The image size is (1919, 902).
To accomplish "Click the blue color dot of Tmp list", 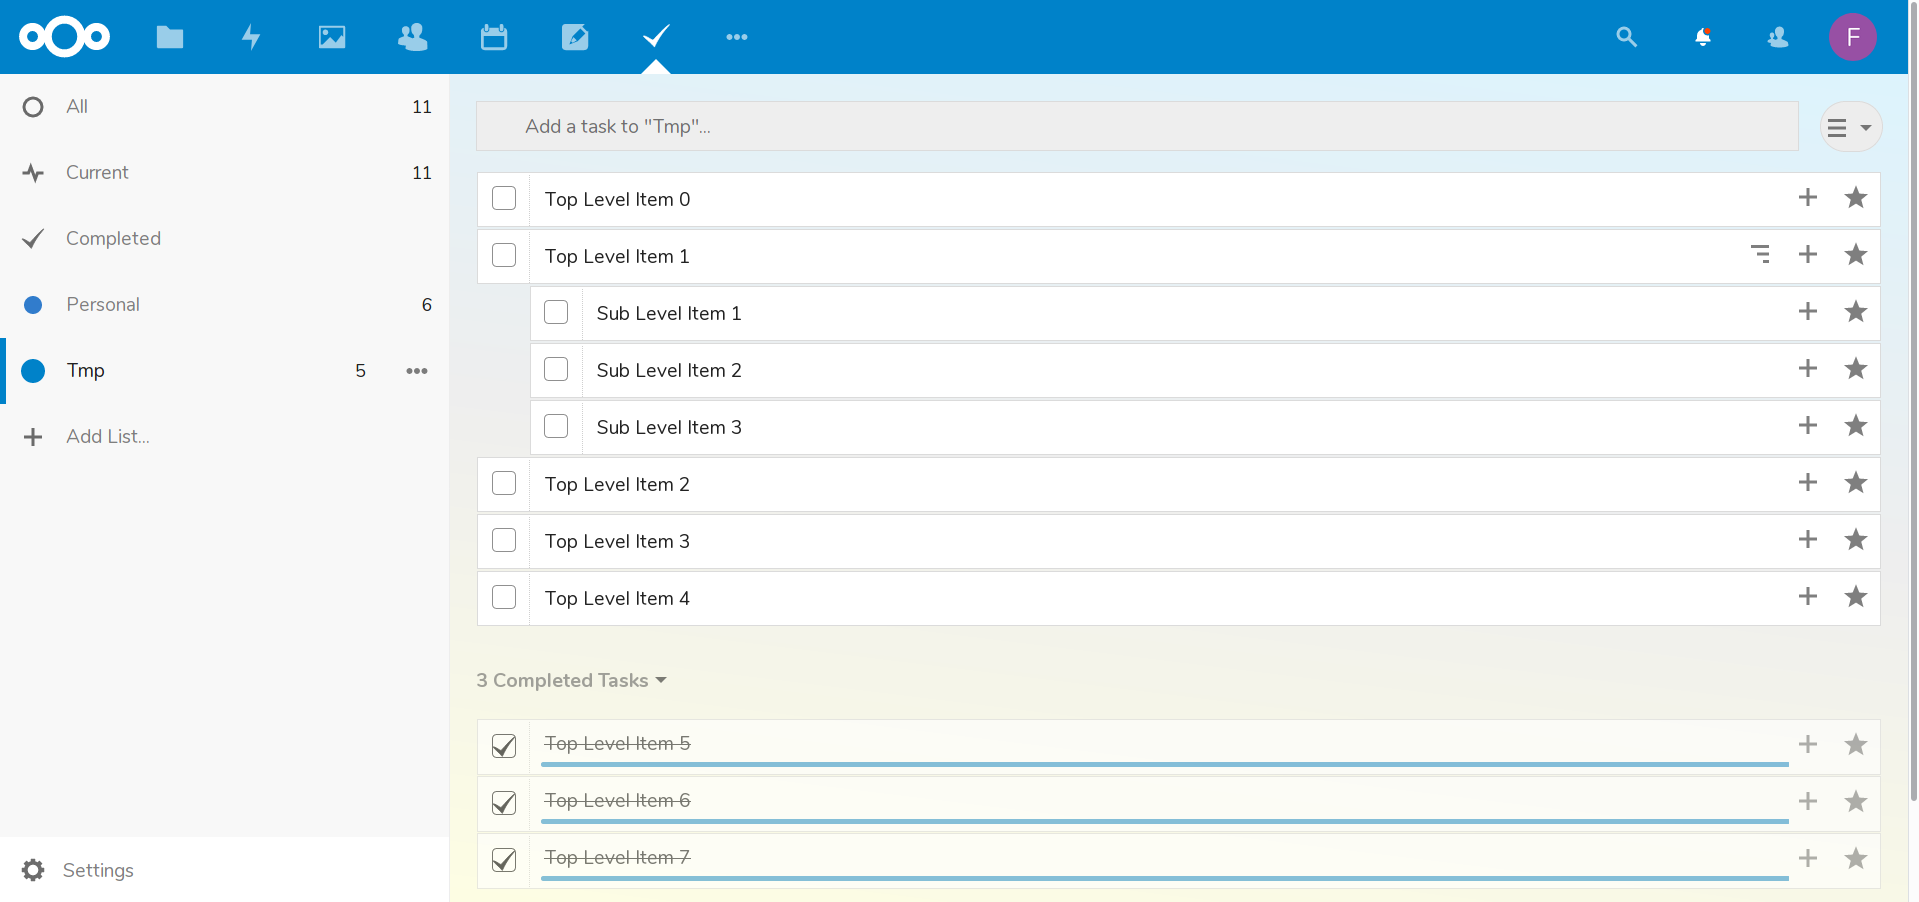I will 33,371.
